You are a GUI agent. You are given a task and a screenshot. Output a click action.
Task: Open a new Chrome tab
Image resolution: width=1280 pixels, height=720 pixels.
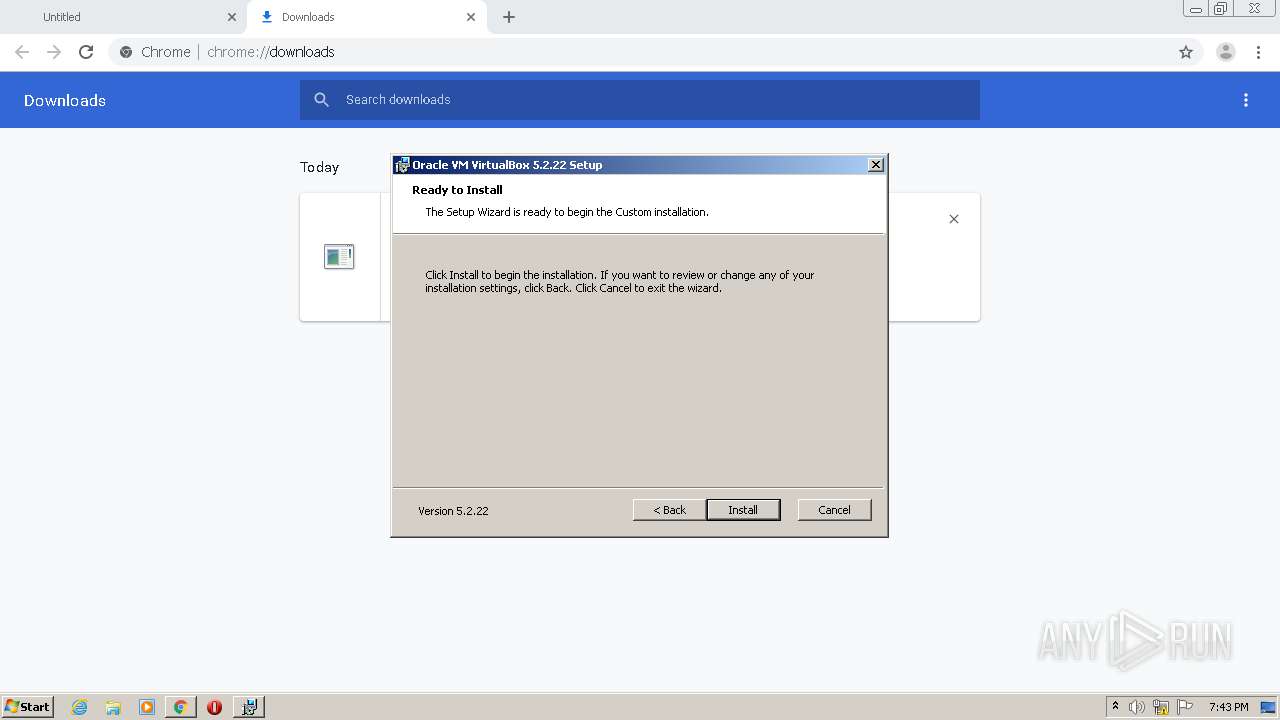[x=509, y=17]
